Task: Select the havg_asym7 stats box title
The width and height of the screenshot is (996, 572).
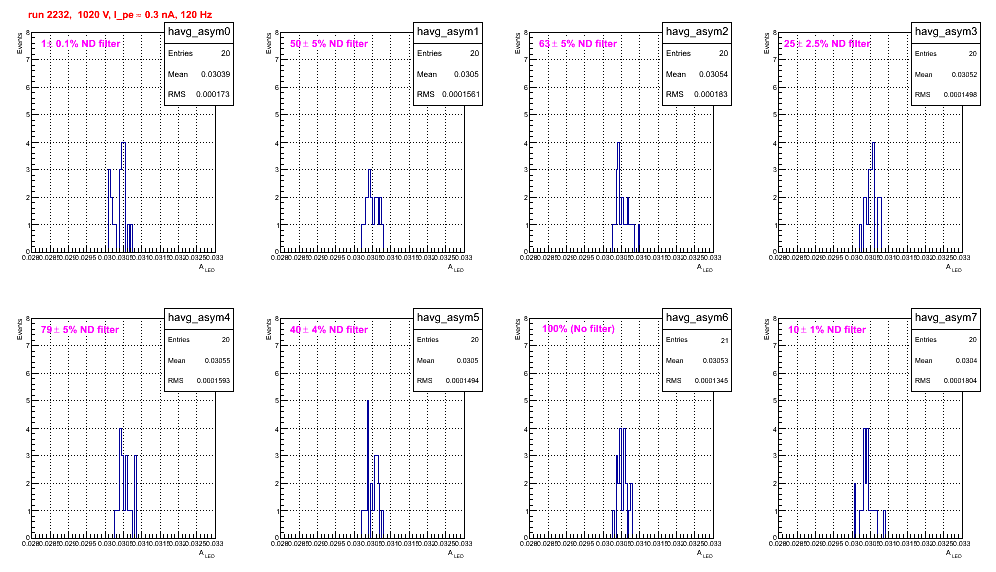Action: (x=946, y=317)
